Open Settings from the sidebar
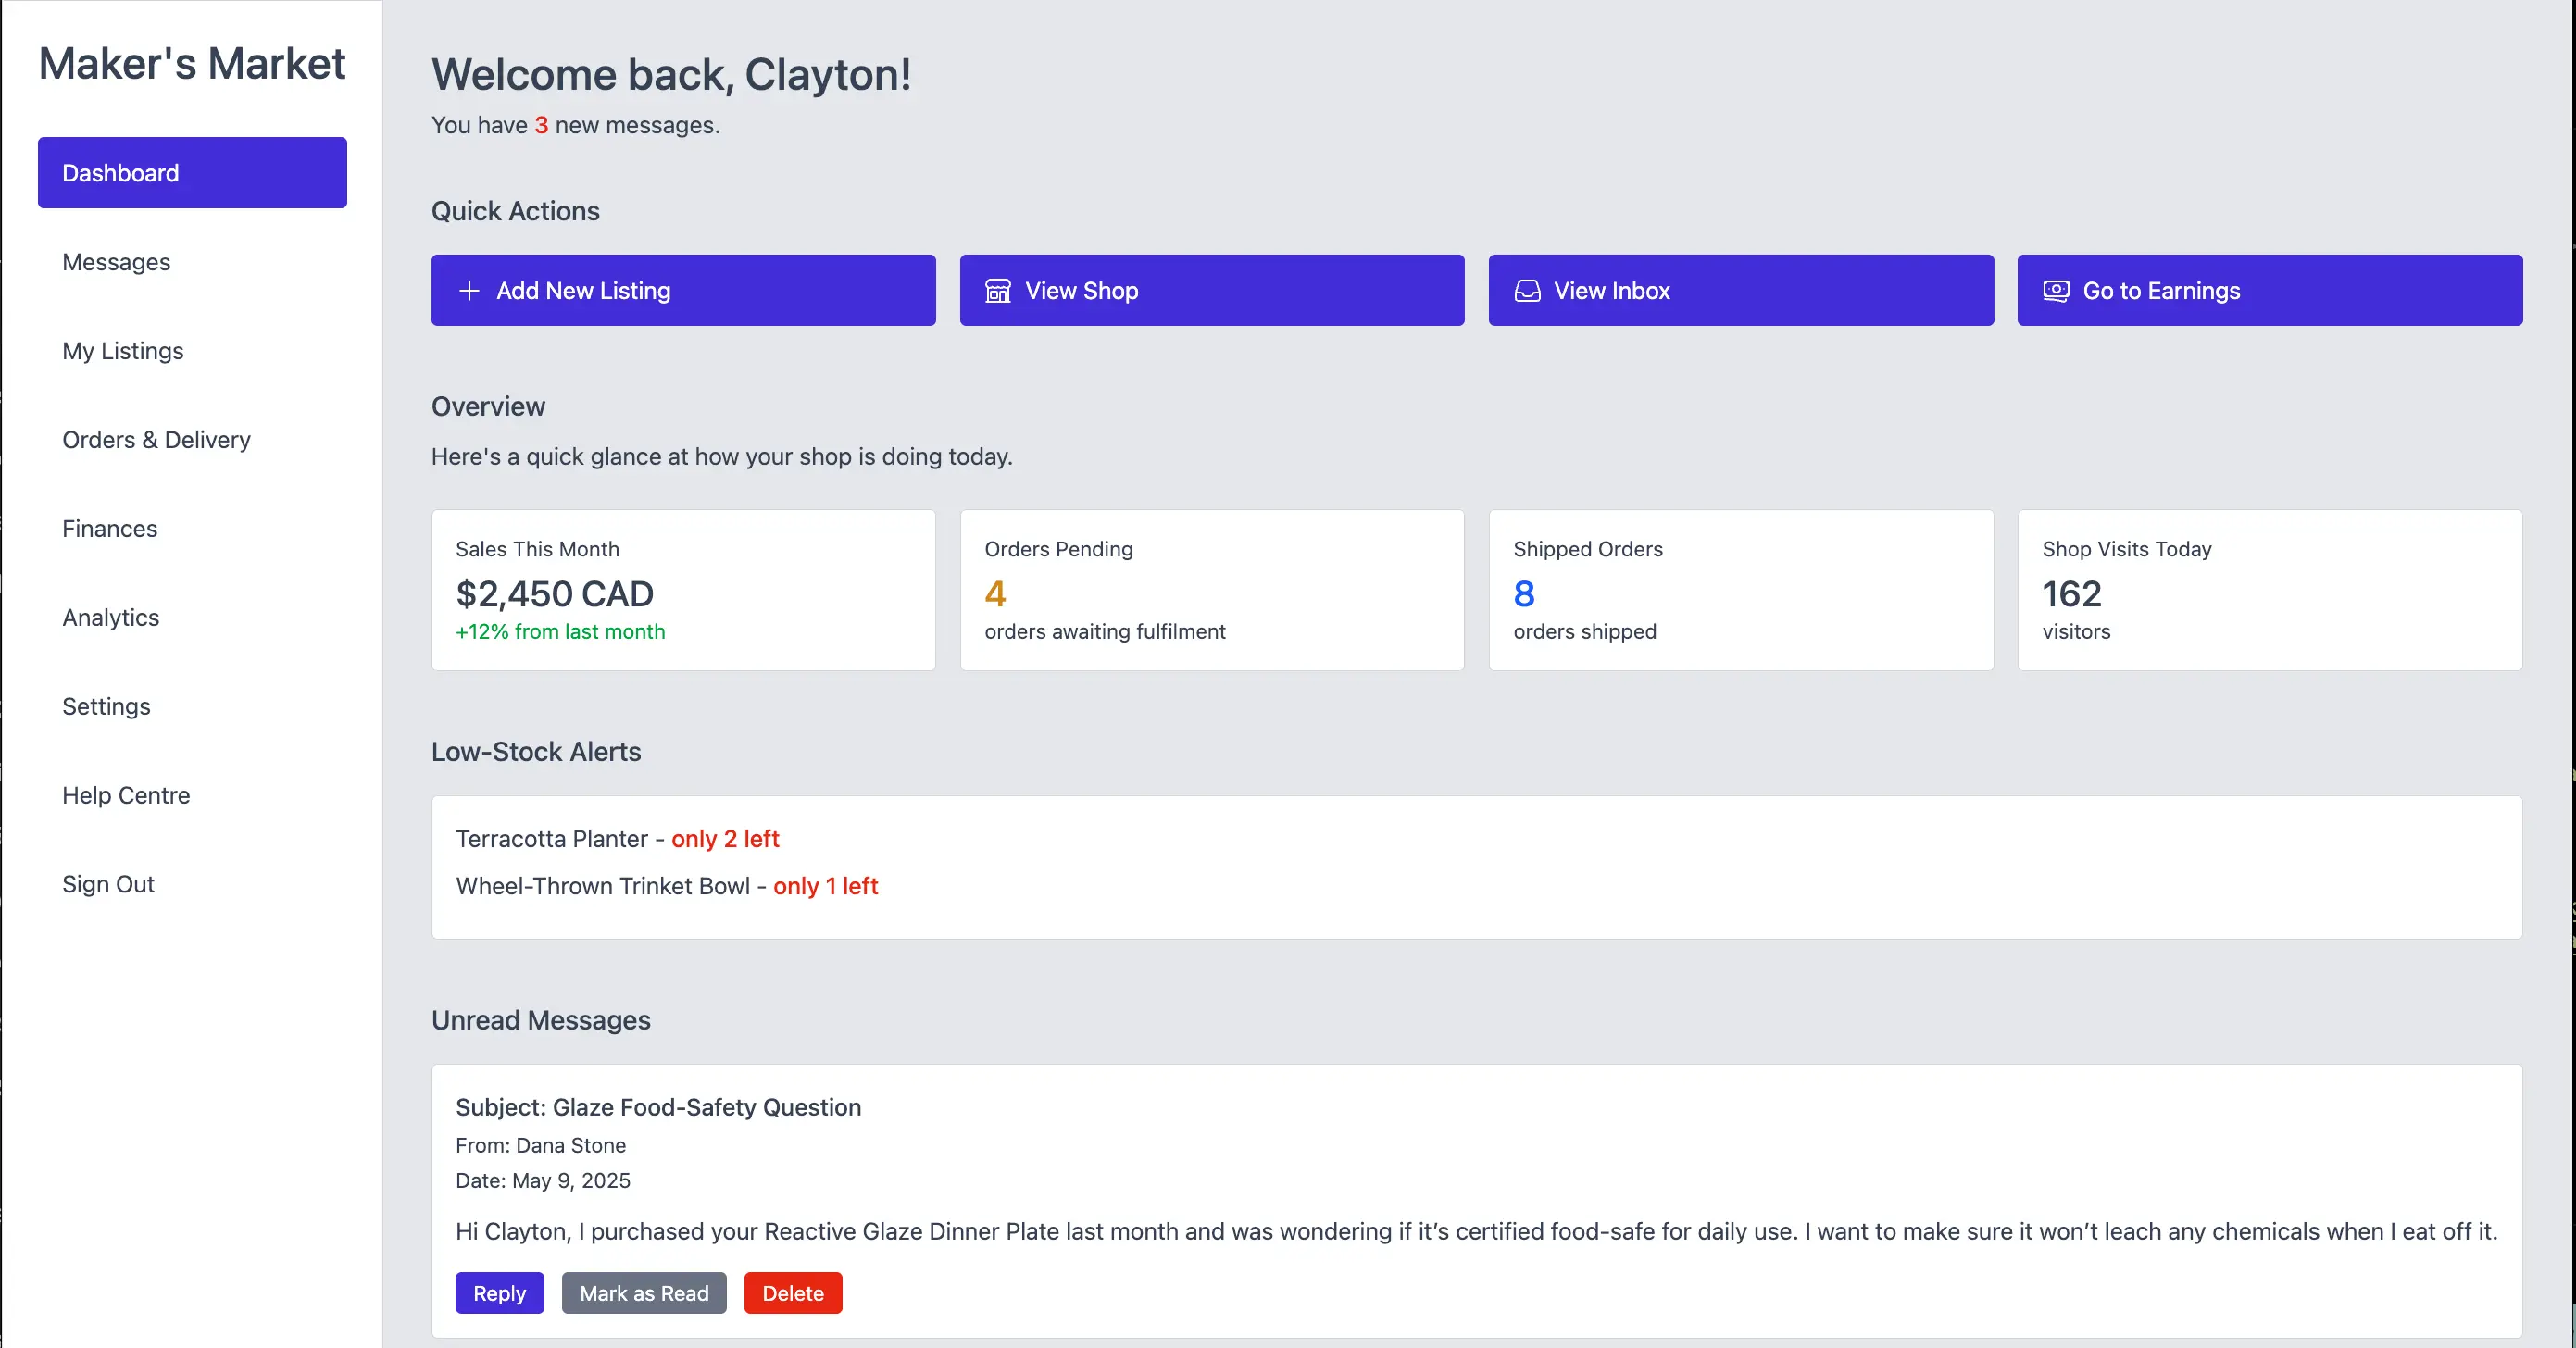Viewport: 2576px width, 1348px height. 106,706
